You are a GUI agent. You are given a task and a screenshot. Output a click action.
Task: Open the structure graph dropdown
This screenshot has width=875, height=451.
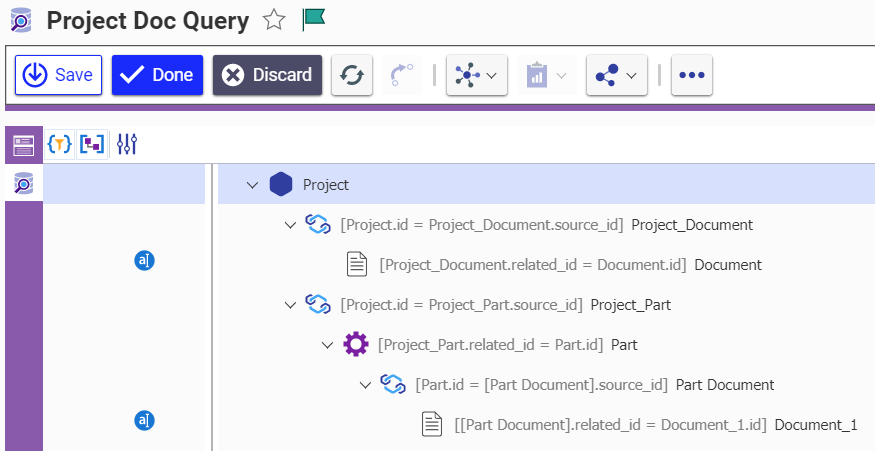coord(477,75)
